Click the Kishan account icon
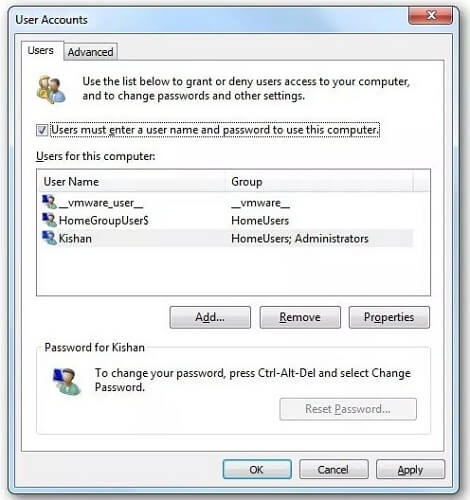Image resolution: width=470 pixels, height=500 pixels. pyautogui.click(x=49, y=238)
